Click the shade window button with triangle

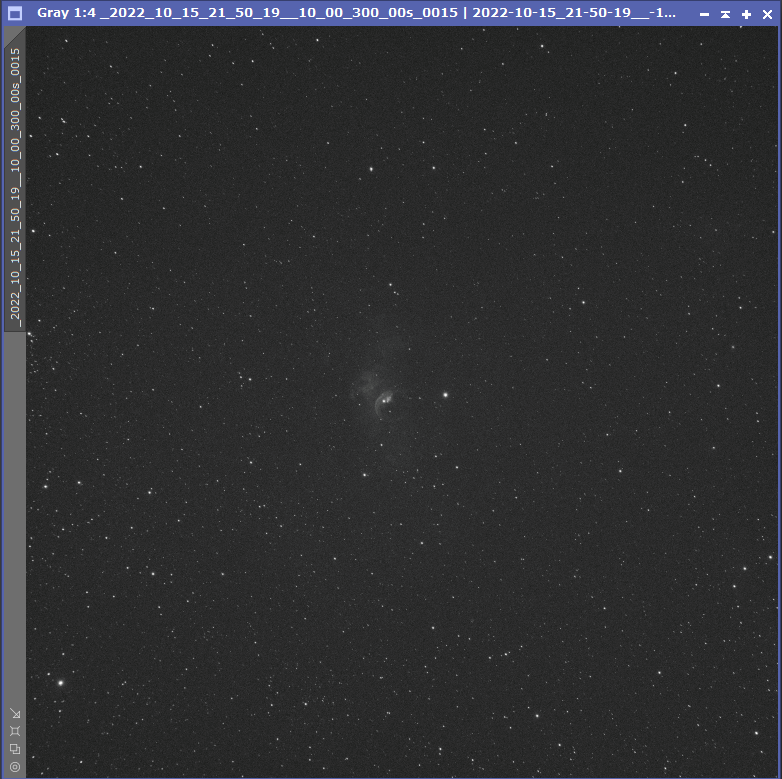pos(725,15)
